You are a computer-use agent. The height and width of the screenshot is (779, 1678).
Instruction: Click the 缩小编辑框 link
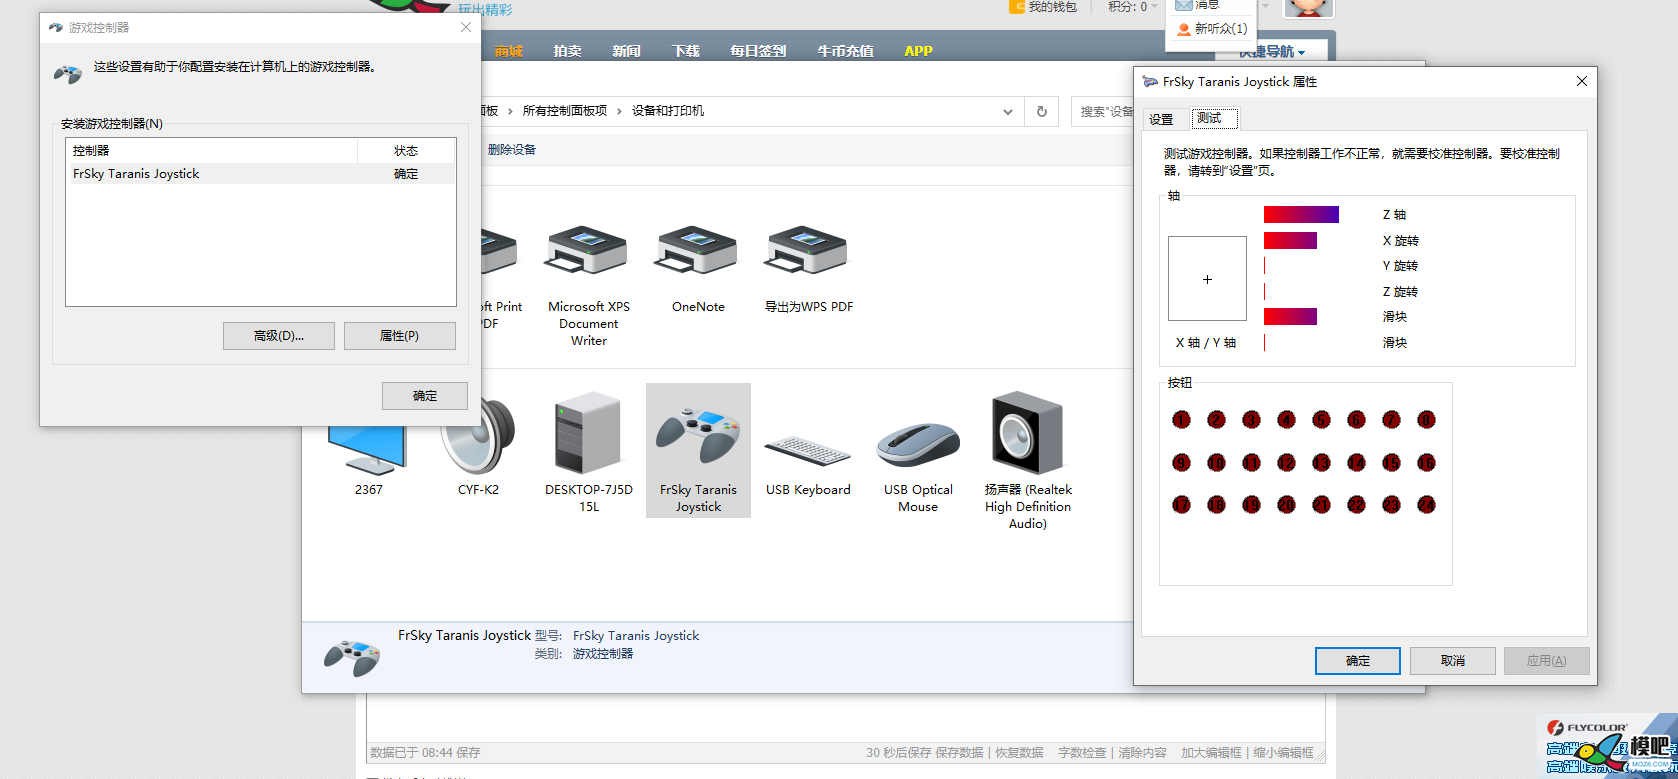pos(1283,753)
